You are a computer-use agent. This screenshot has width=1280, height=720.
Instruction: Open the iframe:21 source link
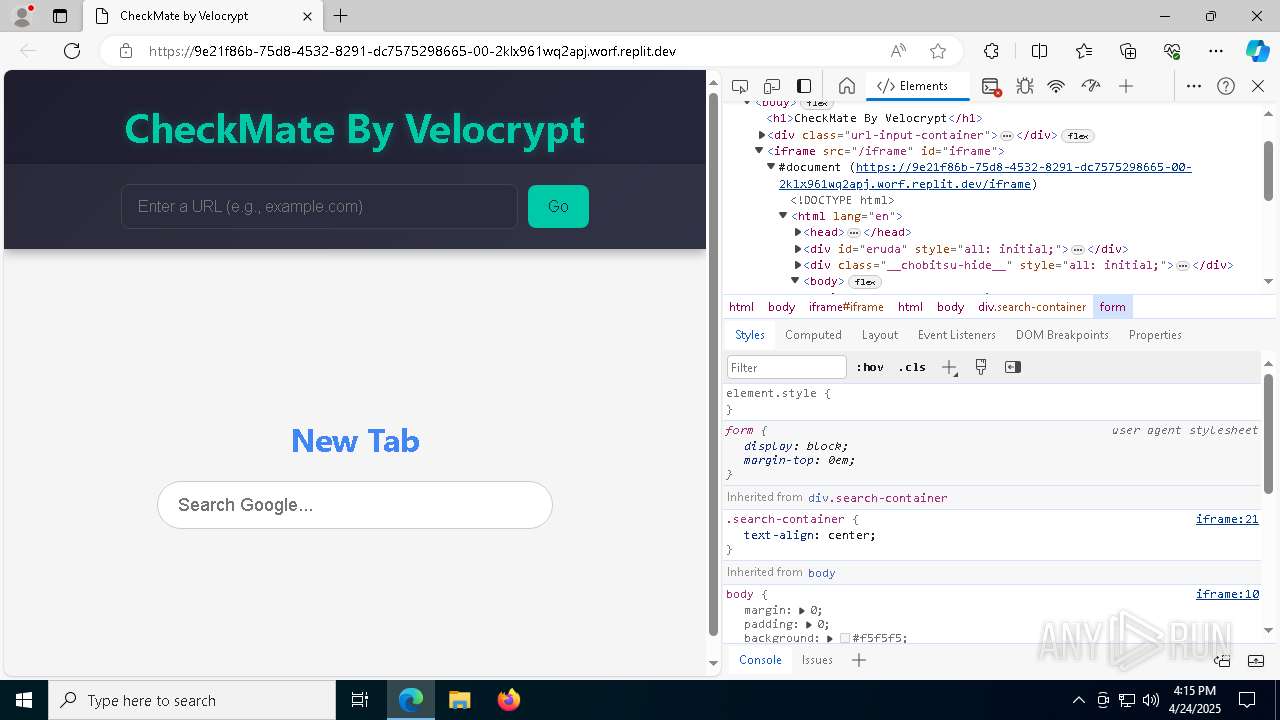pos(1227,519)
